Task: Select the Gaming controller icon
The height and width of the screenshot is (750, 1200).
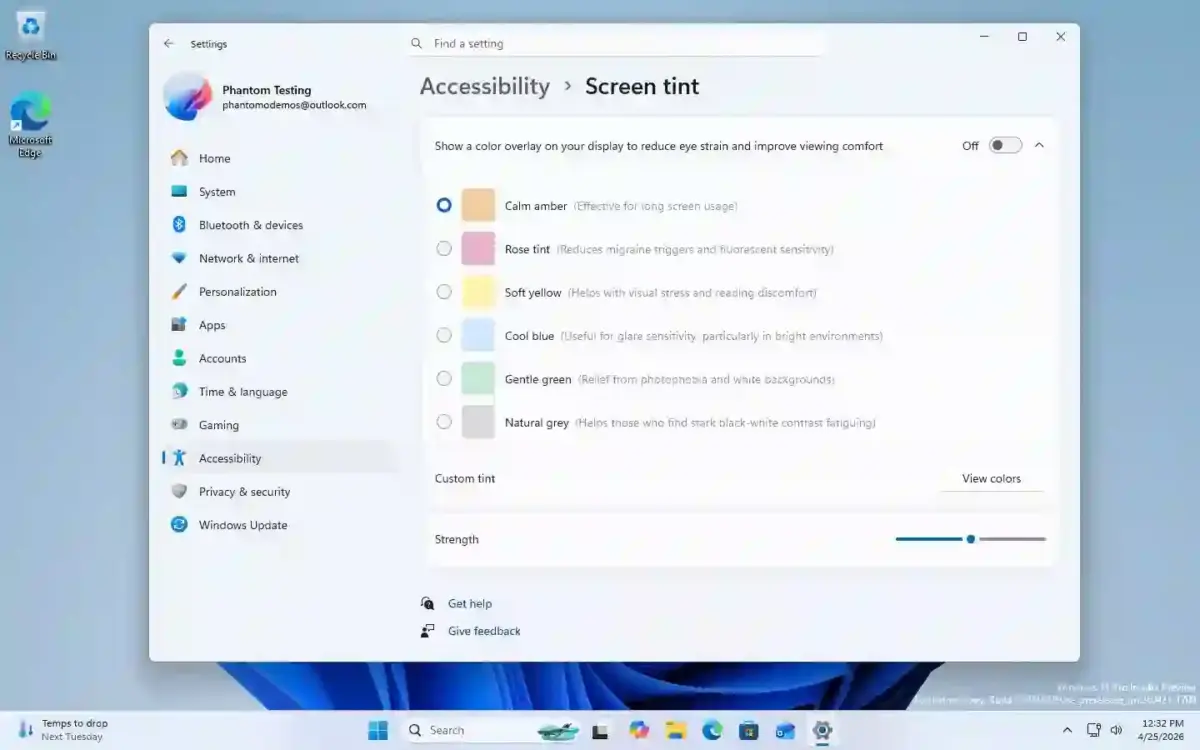Action: pyautogui.click(x=181, y=425)
